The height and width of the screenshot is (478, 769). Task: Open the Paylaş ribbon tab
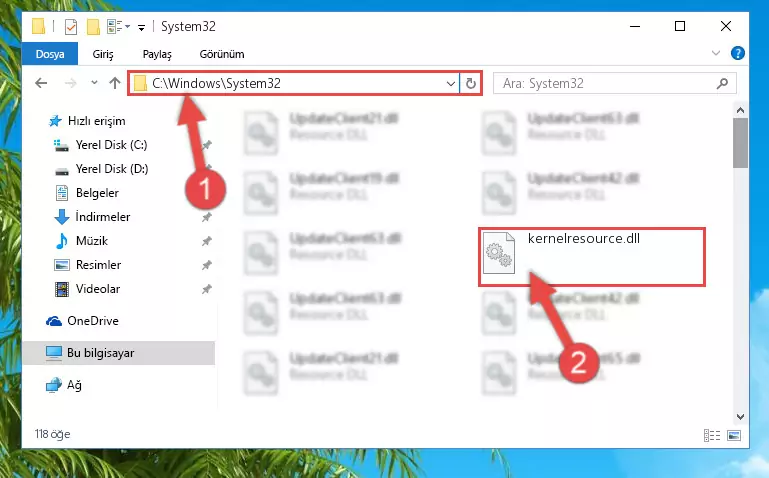point(157,54)
